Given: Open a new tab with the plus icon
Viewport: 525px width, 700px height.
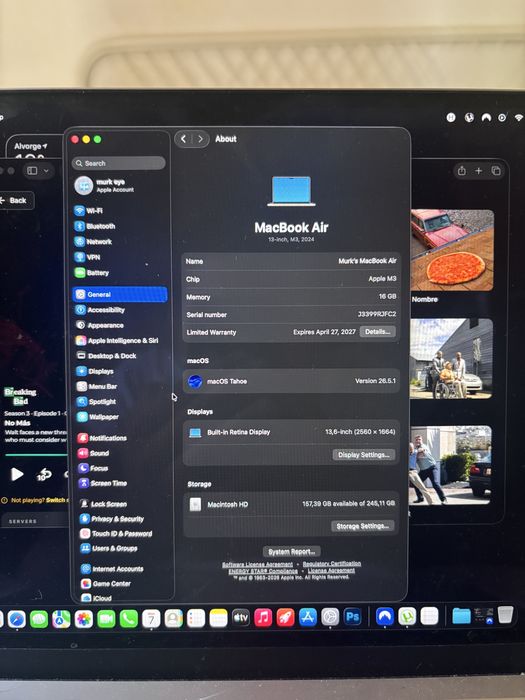Looking at the screenshot, I should [x=479, y=171].
